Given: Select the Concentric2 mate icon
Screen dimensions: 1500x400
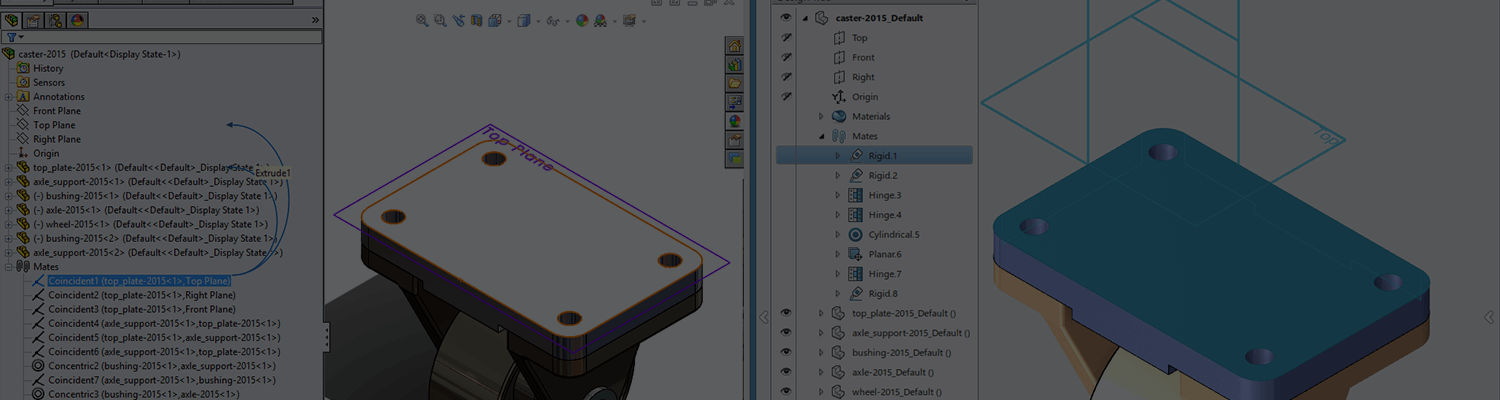Looking at the screenshot, I should (38, 366).
